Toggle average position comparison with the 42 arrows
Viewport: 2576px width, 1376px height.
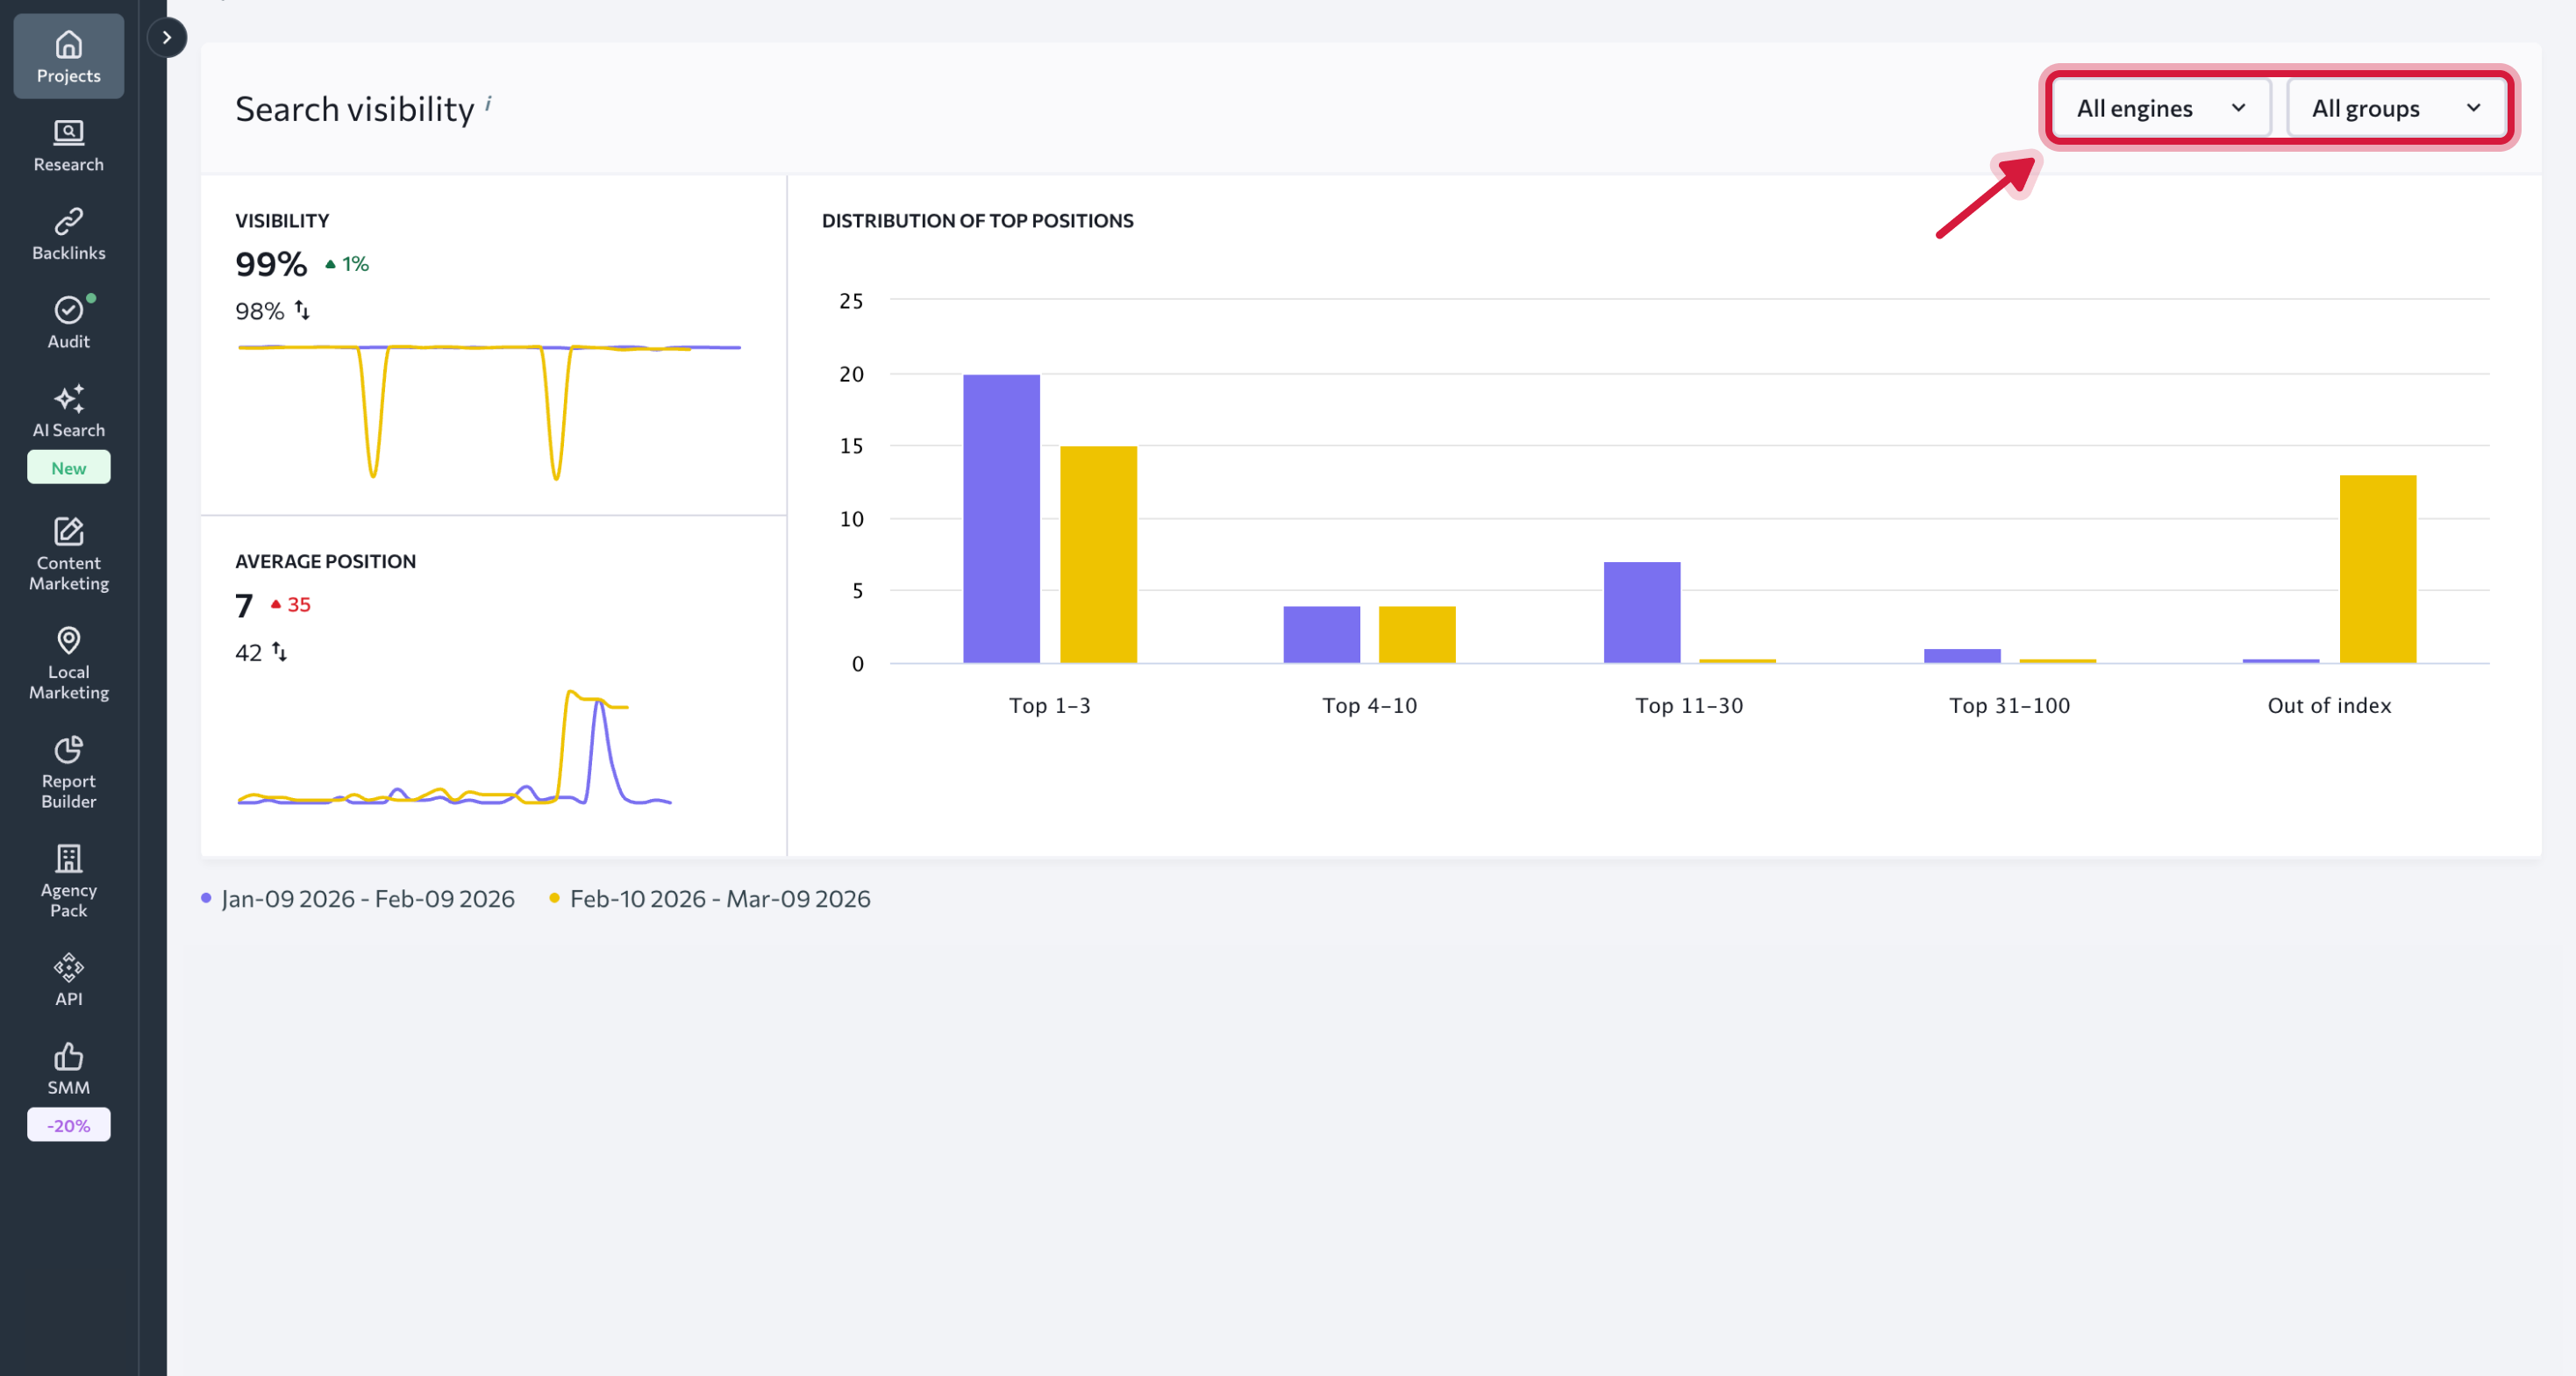281,652
